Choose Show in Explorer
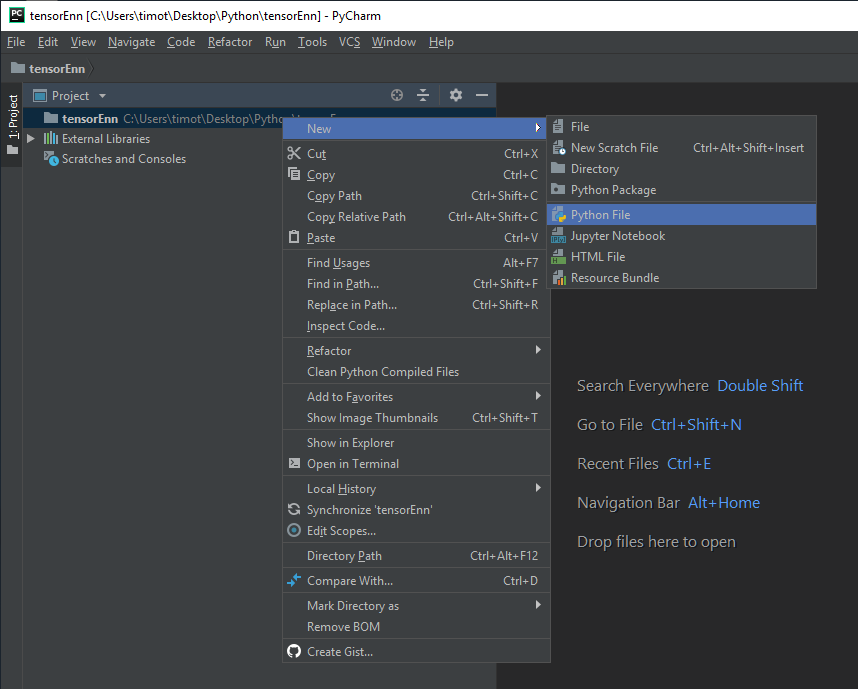 point(416,443)
